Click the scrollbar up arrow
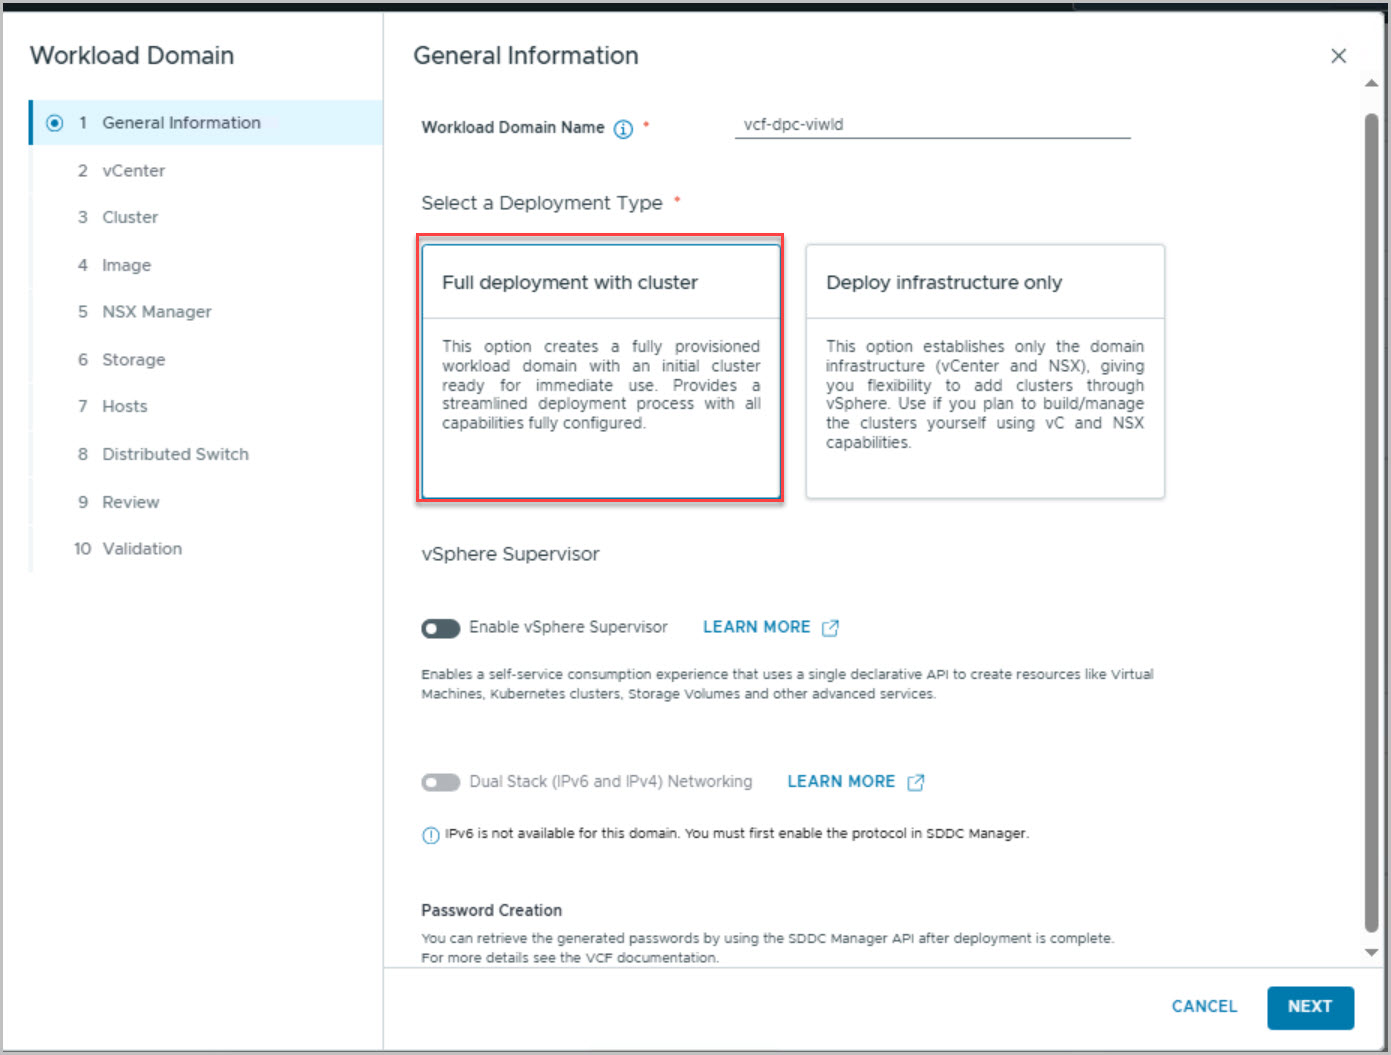The width and height of the screenshot is (1391, 1055). point(1371,83)
